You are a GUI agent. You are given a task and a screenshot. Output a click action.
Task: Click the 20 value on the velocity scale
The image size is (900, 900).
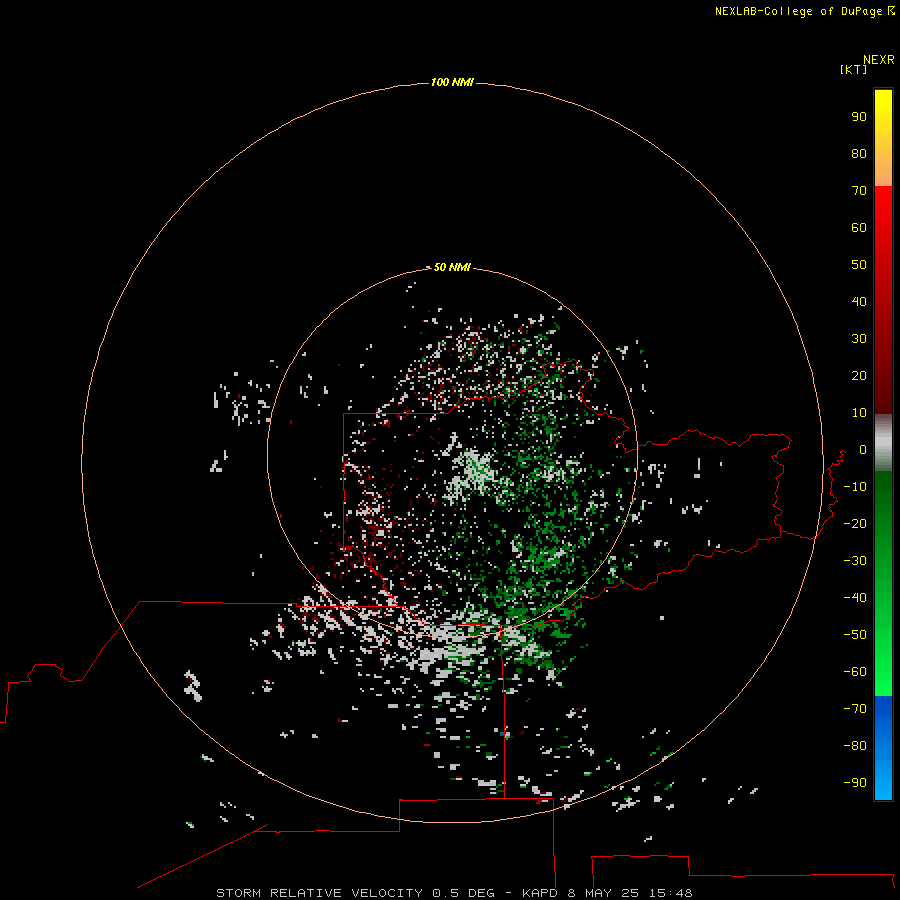point(859,376)
